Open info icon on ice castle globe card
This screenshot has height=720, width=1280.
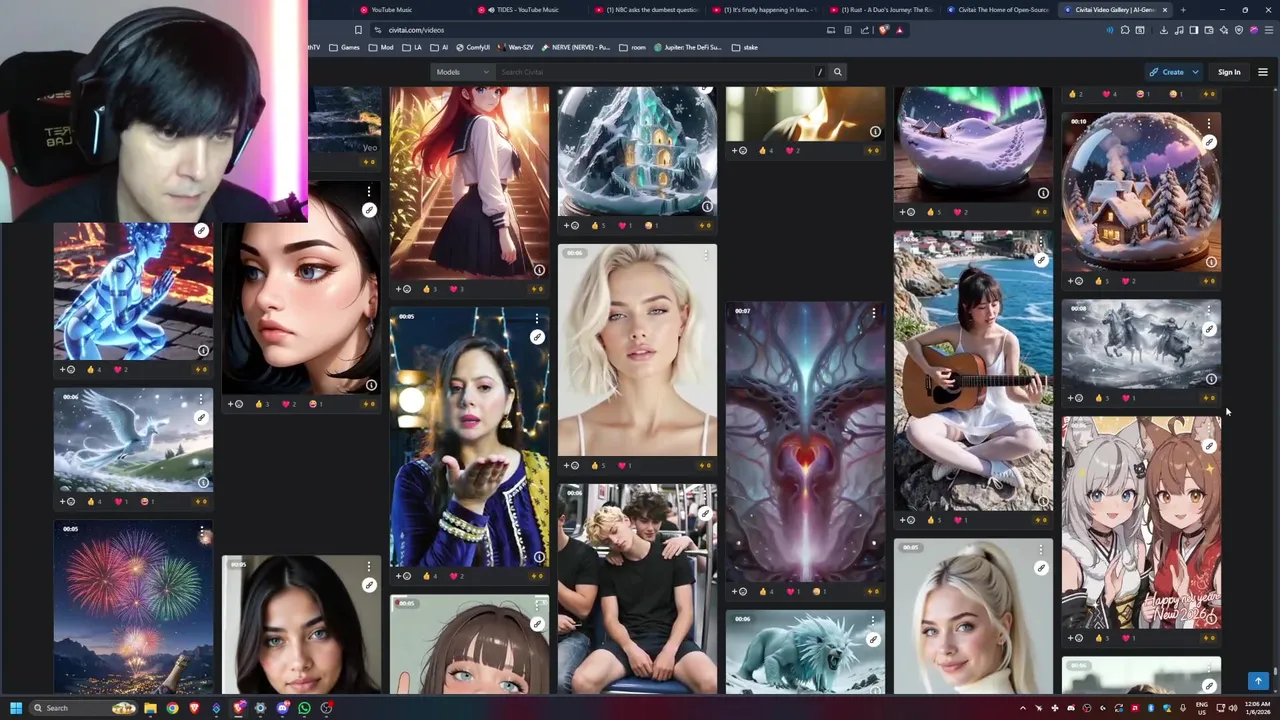point(707,207)
